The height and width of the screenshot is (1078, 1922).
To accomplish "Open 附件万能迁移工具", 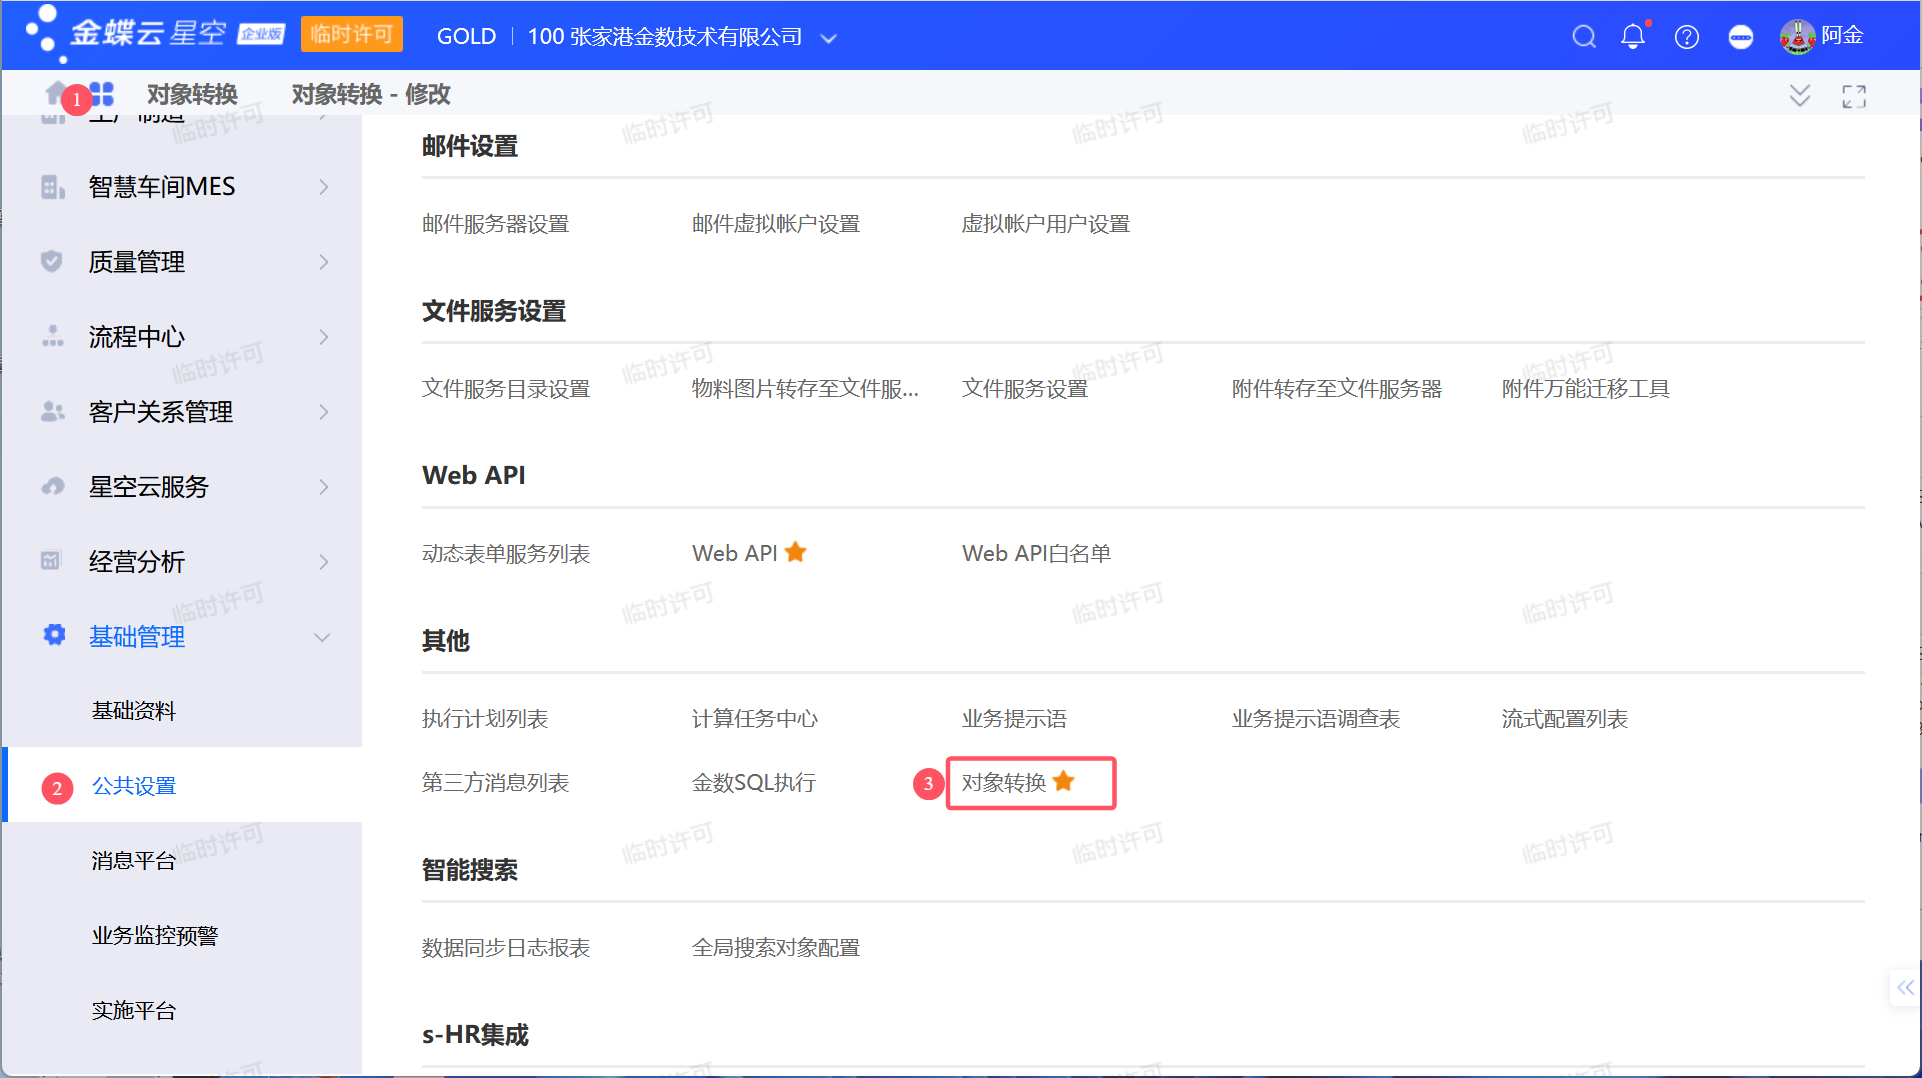I will pyautogui.click(x=1585, y=388).
